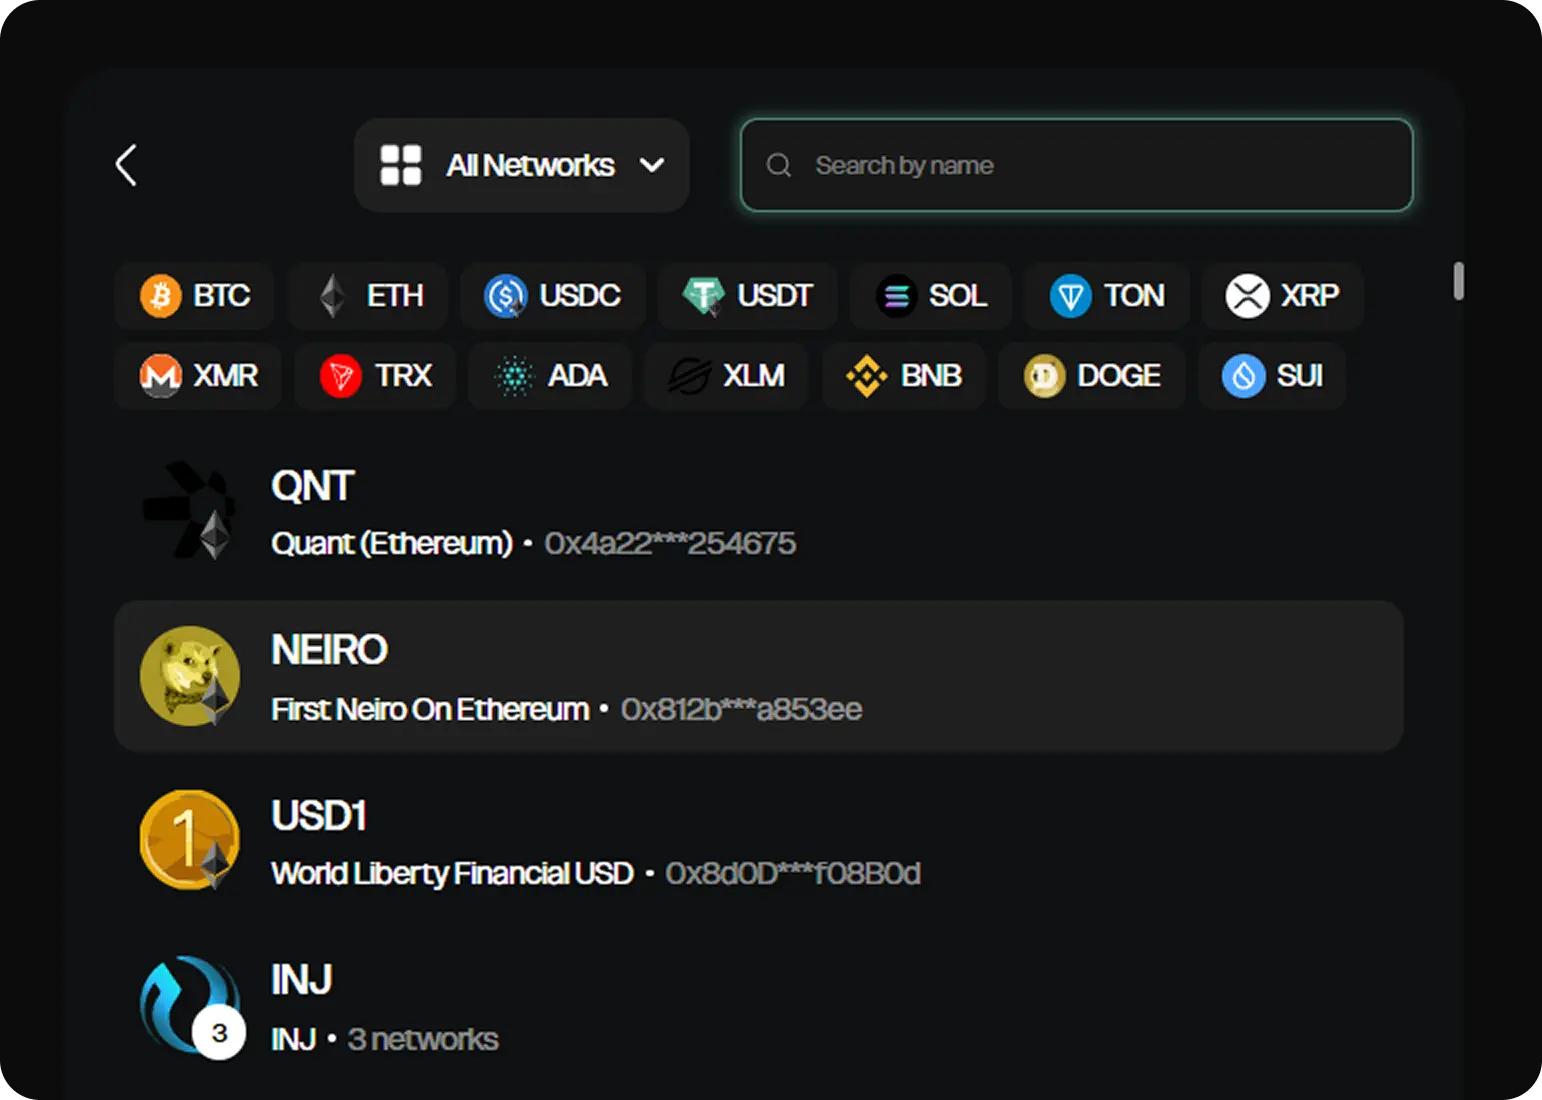
Task: Select the XLM Stellar chip
Action: coord(726,376)
